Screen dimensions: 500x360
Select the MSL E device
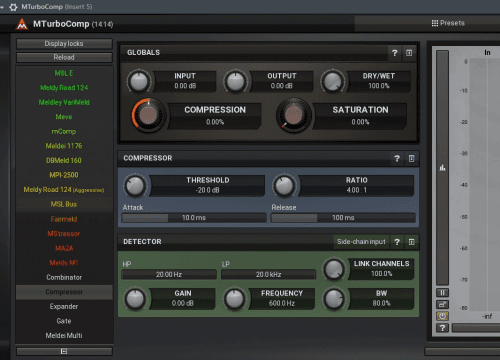(64, 73)
